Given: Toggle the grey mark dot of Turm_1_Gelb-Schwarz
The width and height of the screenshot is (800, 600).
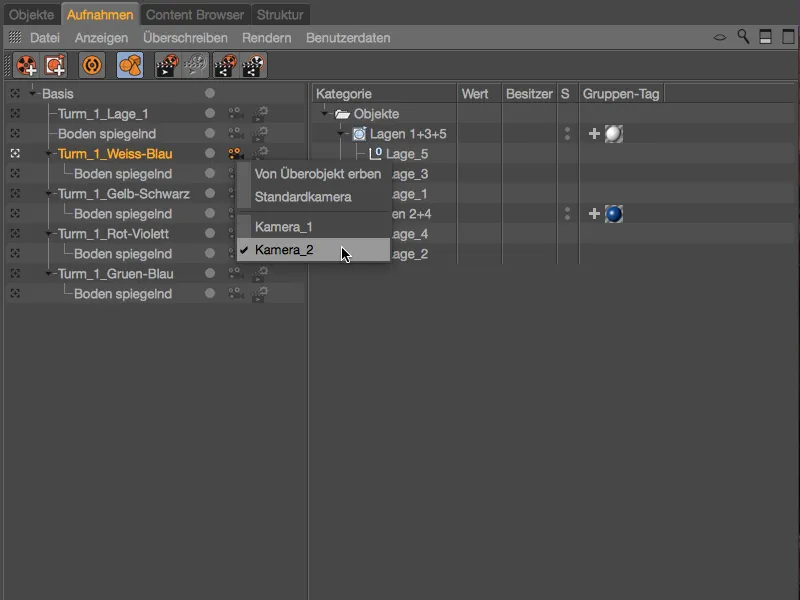Looking at the screenshot, I should pos(210,193).
